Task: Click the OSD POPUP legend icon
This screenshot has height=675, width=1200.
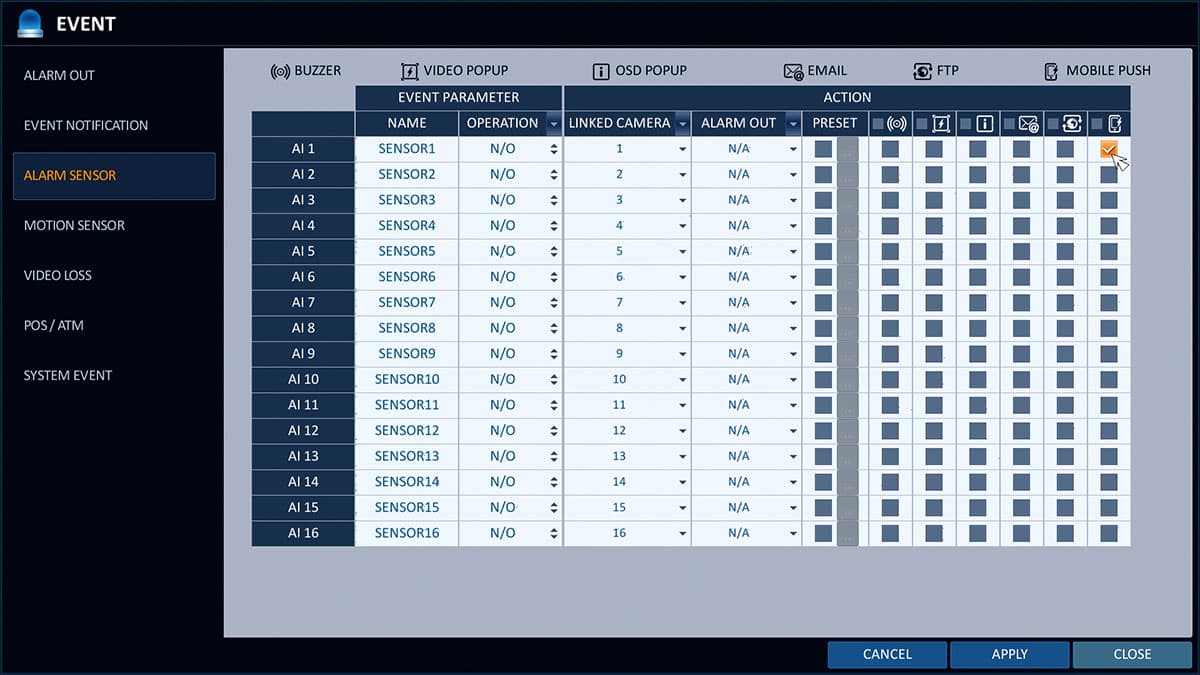Action: (600, 71)
